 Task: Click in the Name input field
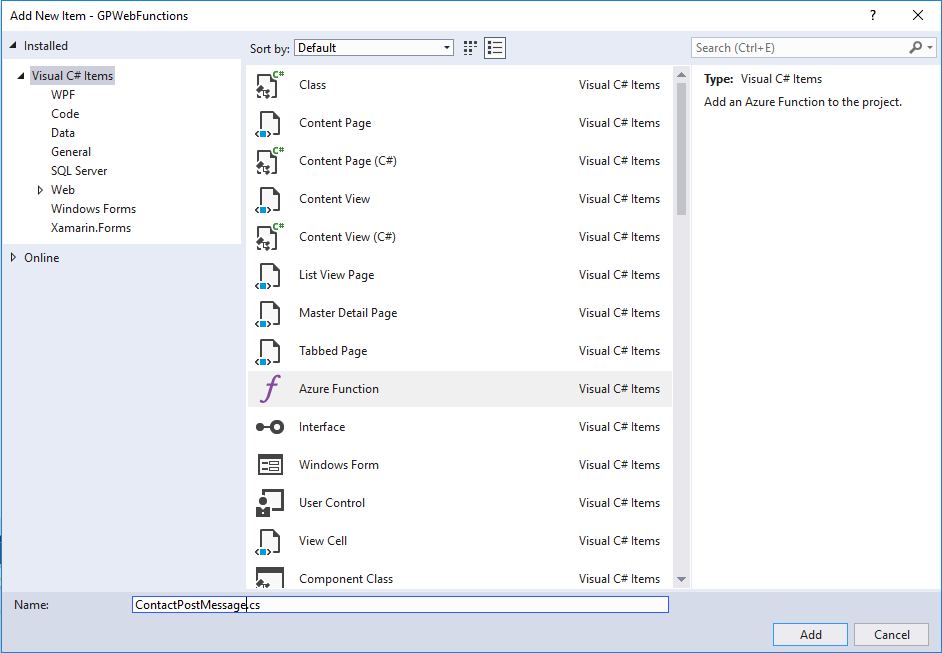(x=400, y=604)
